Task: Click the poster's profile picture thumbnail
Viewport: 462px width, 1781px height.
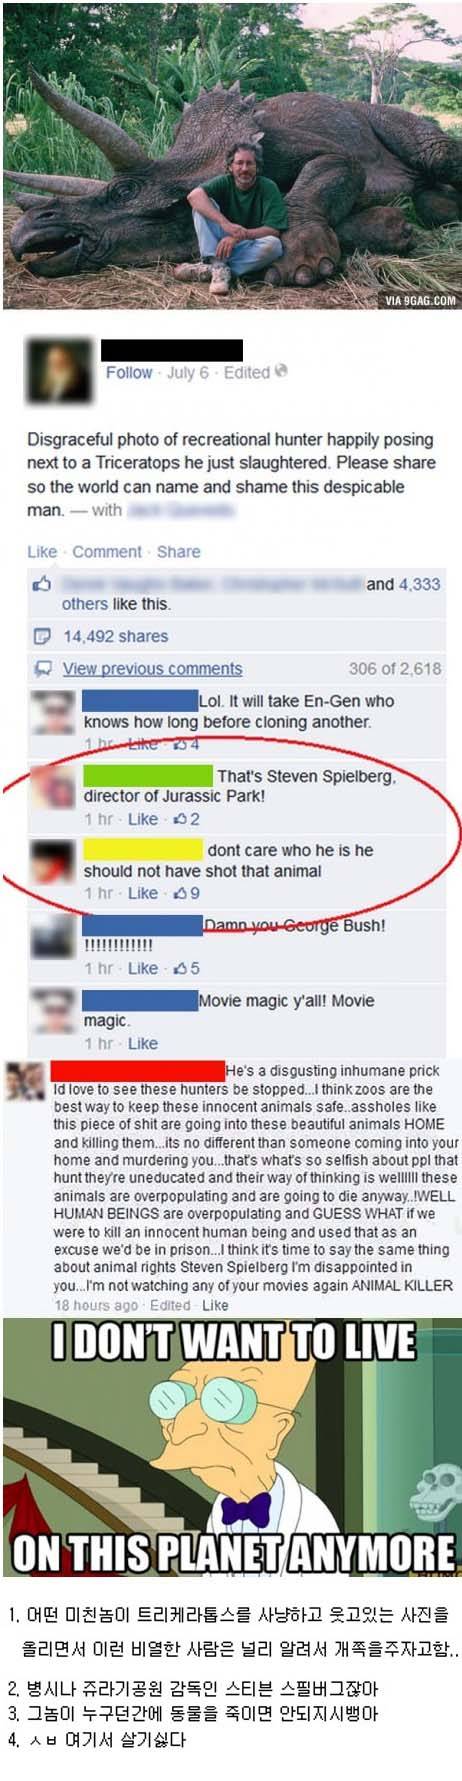Action: [x=58, y=372]
